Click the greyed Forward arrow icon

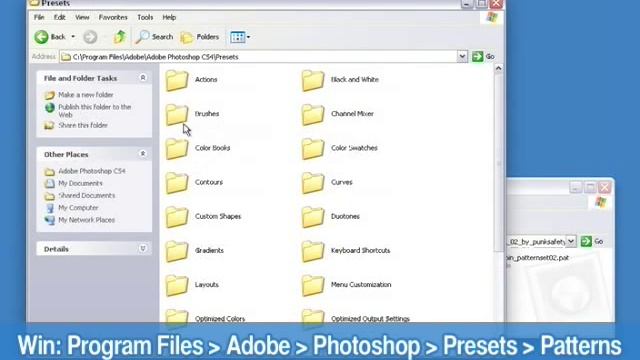click(x=90, y=37)
